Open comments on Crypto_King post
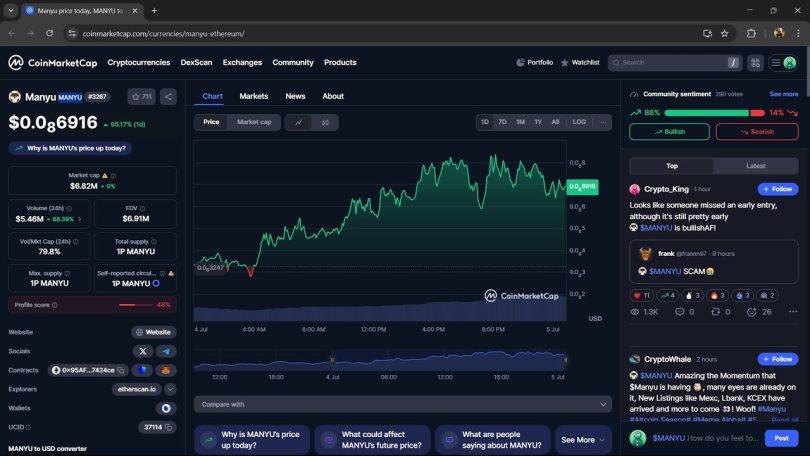Viewport: 810px width, 456px height. click(684, 312)
